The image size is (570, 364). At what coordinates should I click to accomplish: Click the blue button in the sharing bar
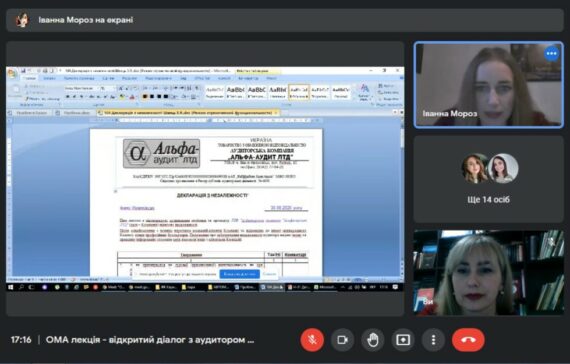(240, 274)
